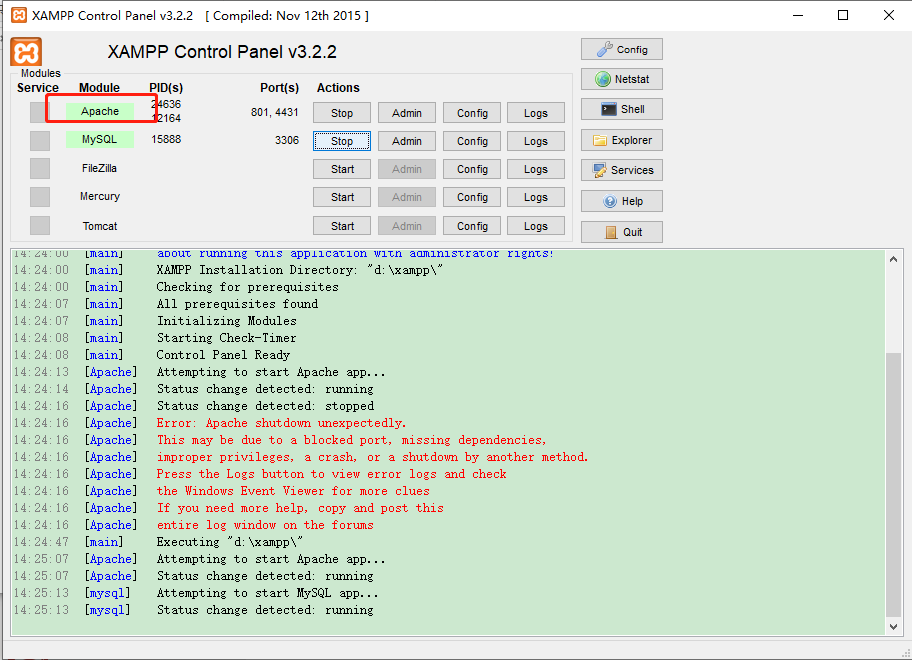Screen dimensions: 912x660
Task: Start the FileZilla module
Action: pos(342,169)
